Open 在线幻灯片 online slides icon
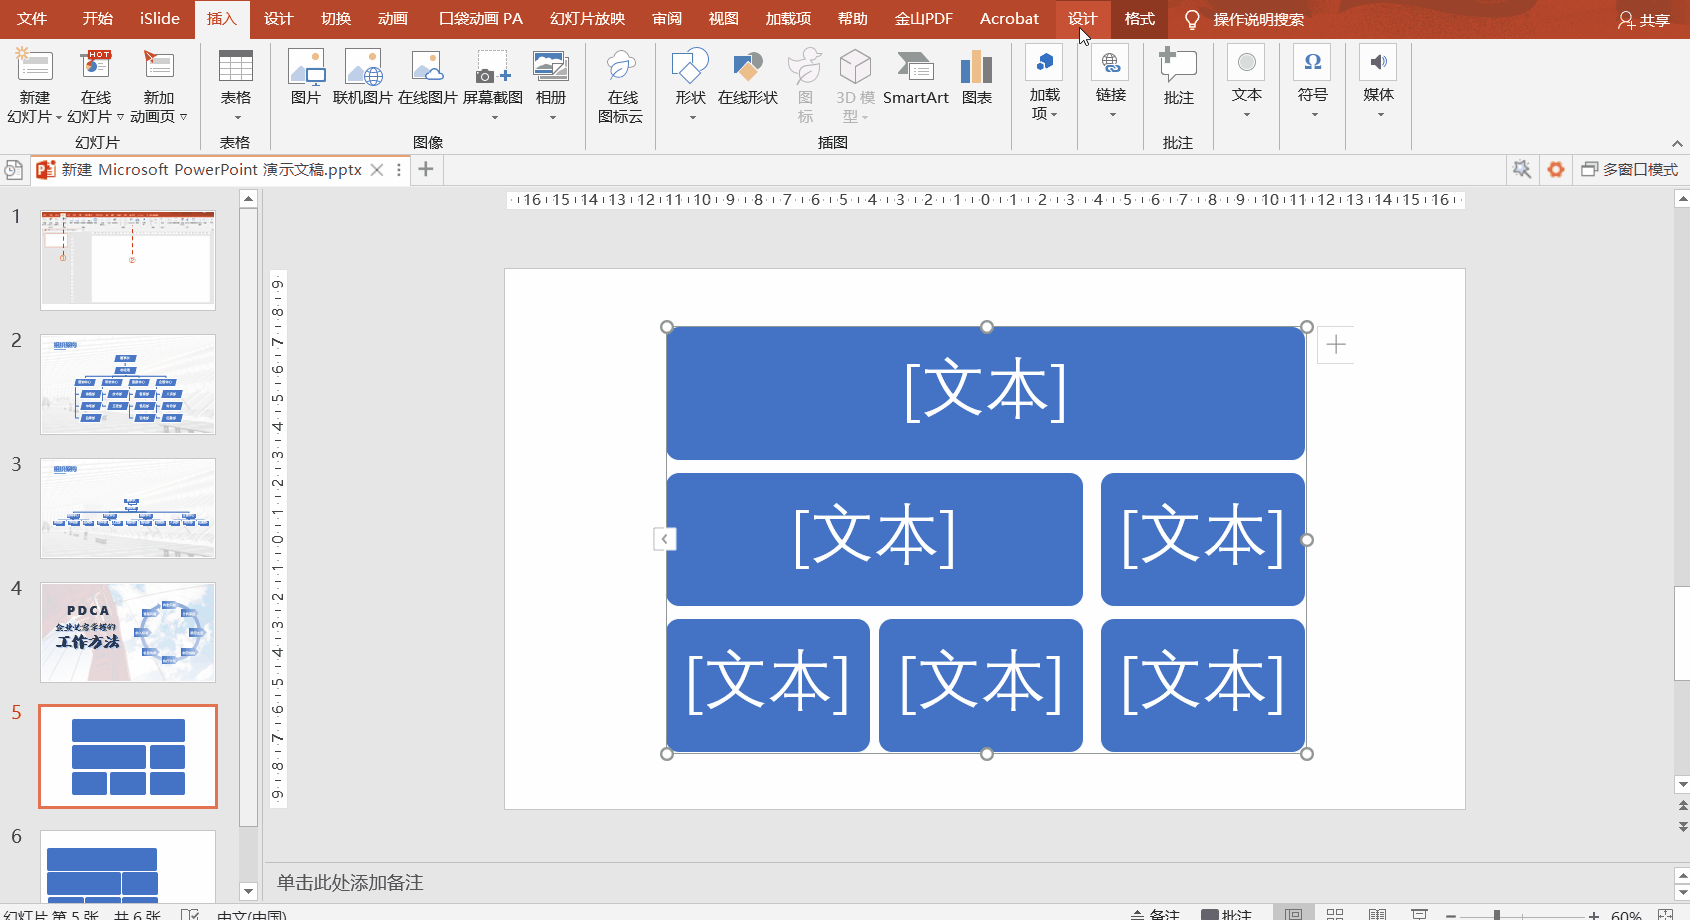 click(96, 66)
